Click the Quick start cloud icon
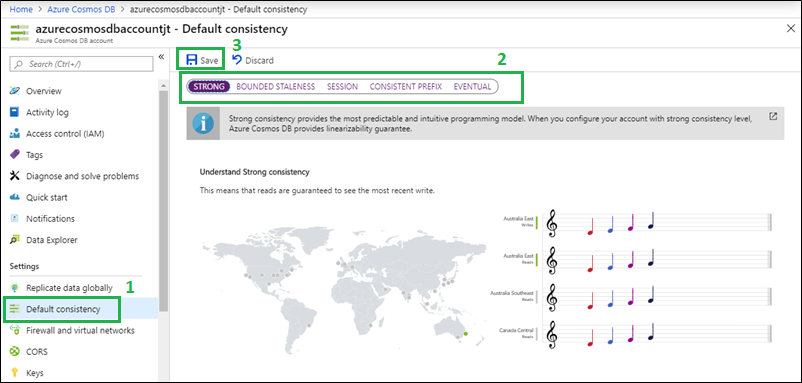The height and width of the screenshot is (383, 802). pyautogui.click(x=15, y=197)
